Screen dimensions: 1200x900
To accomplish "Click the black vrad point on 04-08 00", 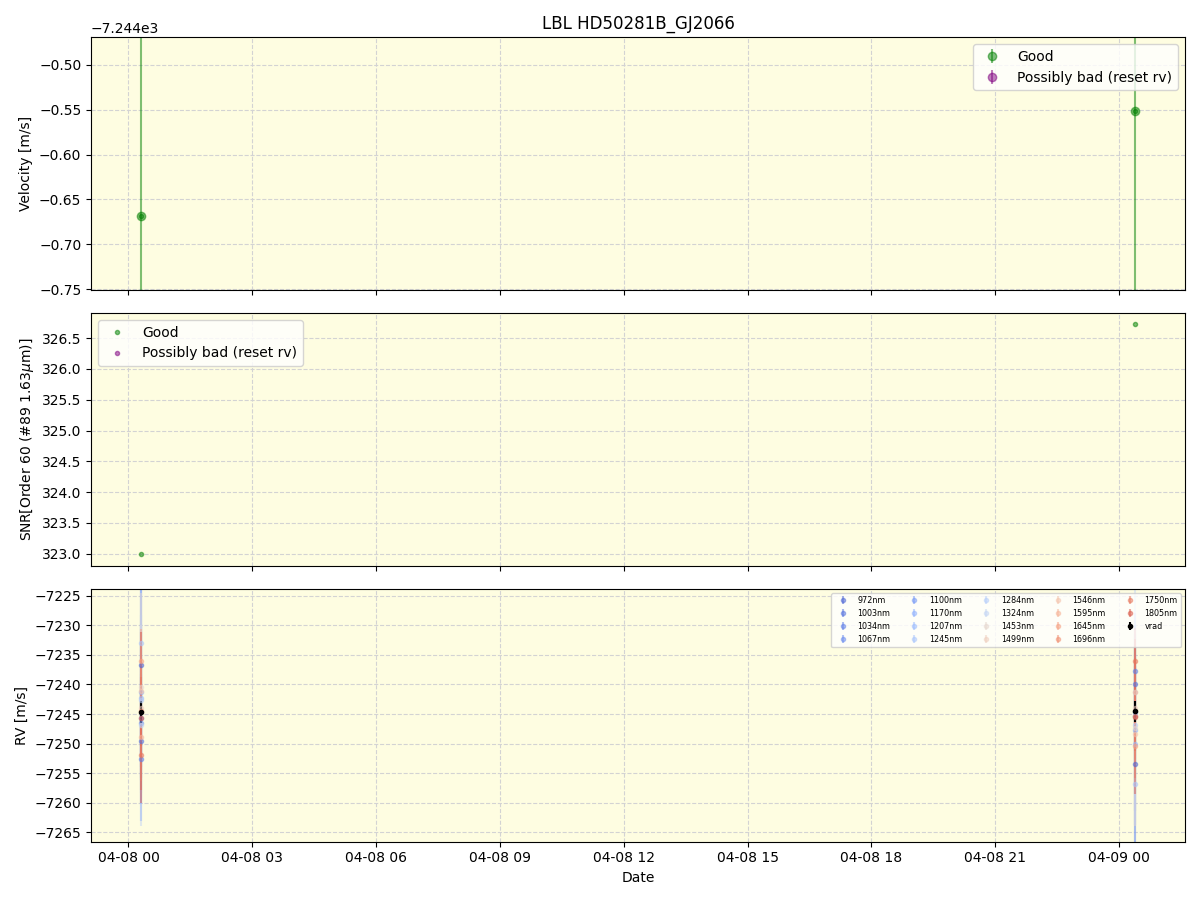I will pos(141,712).
